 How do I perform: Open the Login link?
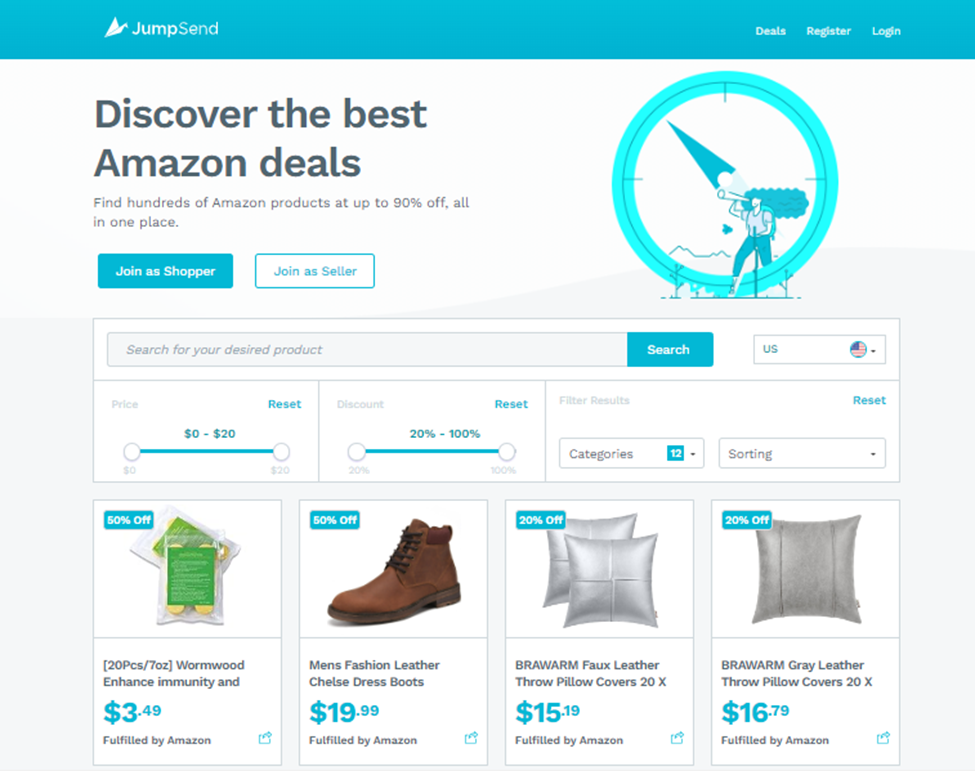click(886, 31)
